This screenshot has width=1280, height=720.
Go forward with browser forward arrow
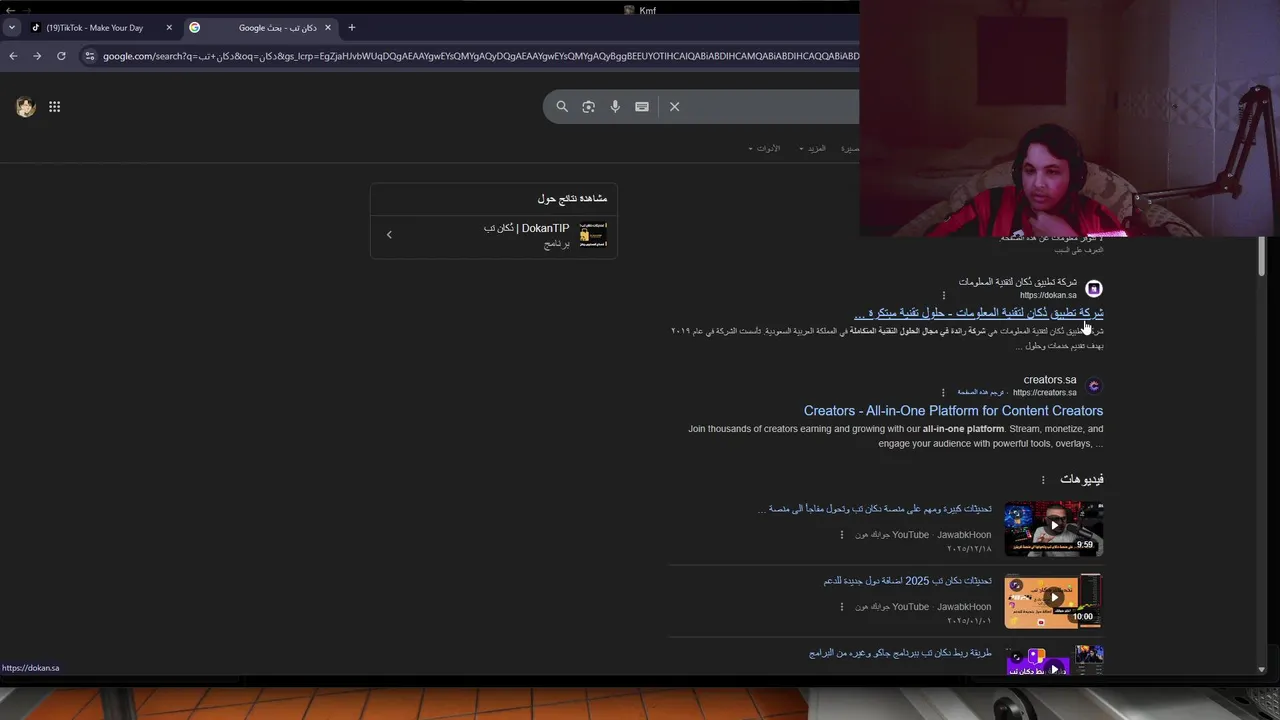click(37, 56)
